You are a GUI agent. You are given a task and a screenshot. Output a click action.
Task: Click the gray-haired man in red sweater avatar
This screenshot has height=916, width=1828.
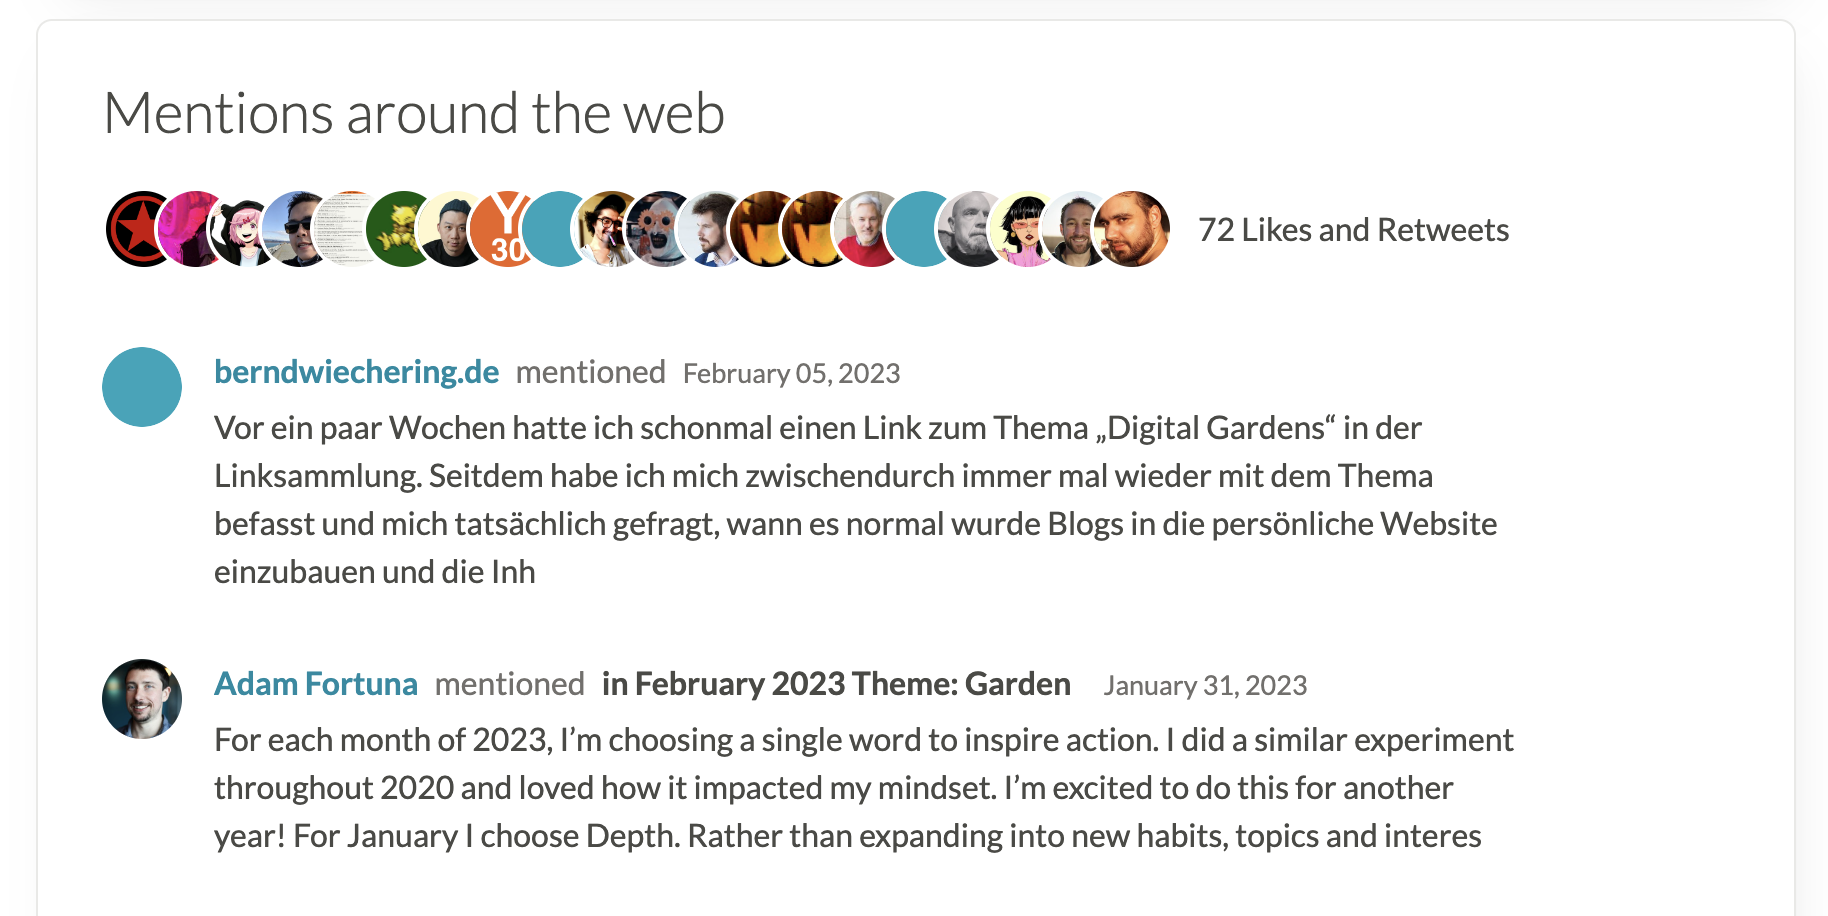(x=868, y=228)
